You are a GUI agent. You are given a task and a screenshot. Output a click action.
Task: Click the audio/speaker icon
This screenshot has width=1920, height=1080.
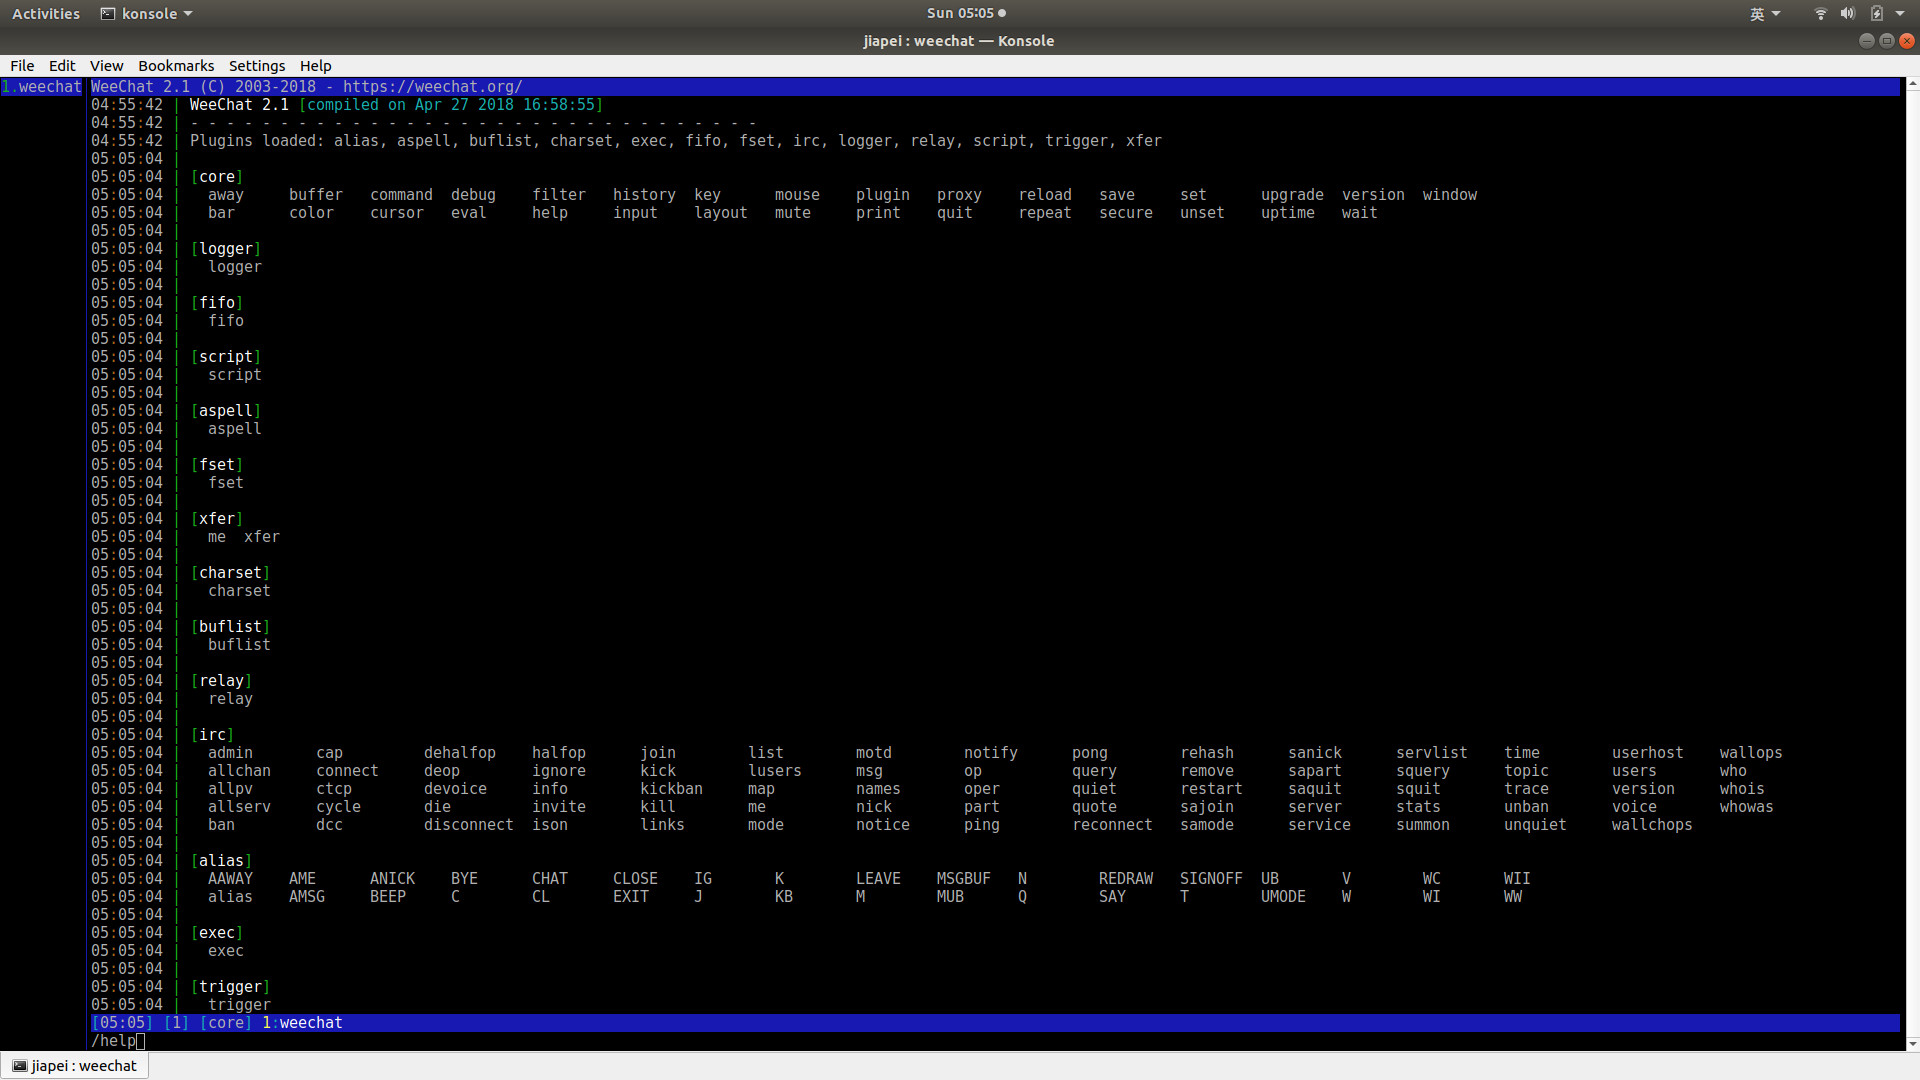tap(1846, 13)
